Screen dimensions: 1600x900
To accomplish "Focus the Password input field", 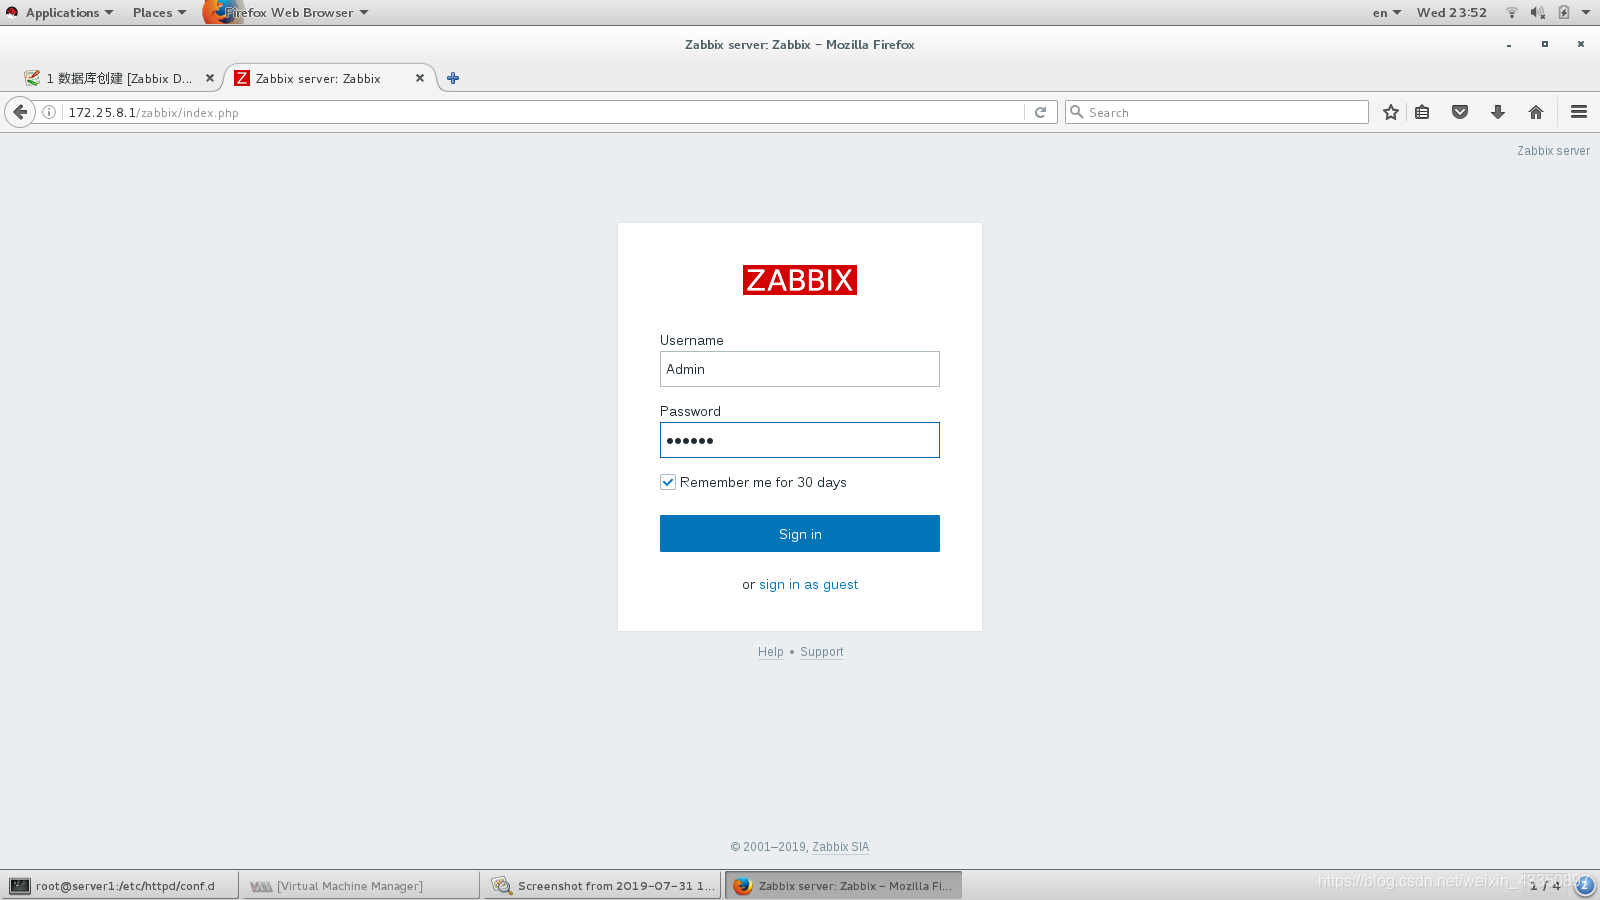I will [x=800, y=440].
